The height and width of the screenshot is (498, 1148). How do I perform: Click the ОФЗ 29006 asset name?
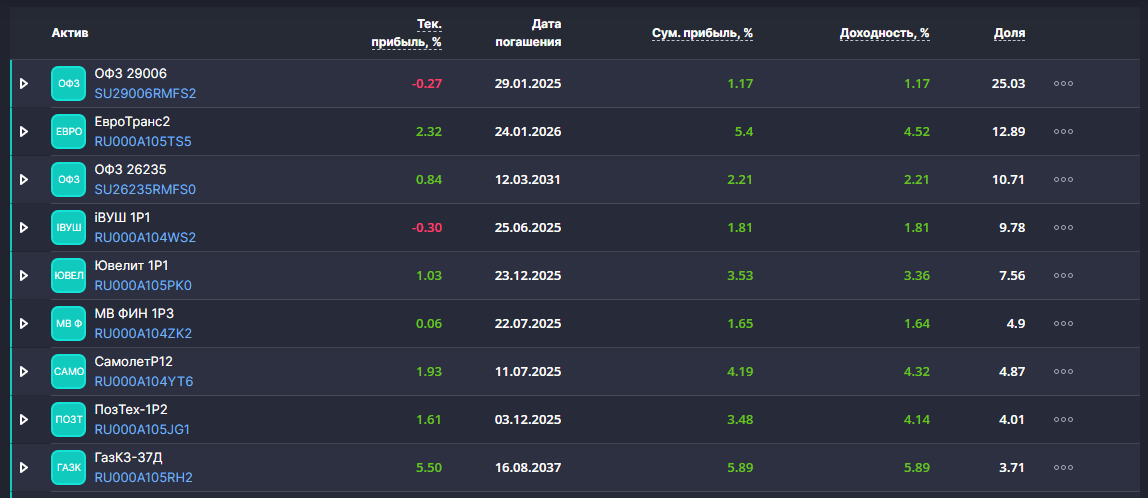point(131,73)
